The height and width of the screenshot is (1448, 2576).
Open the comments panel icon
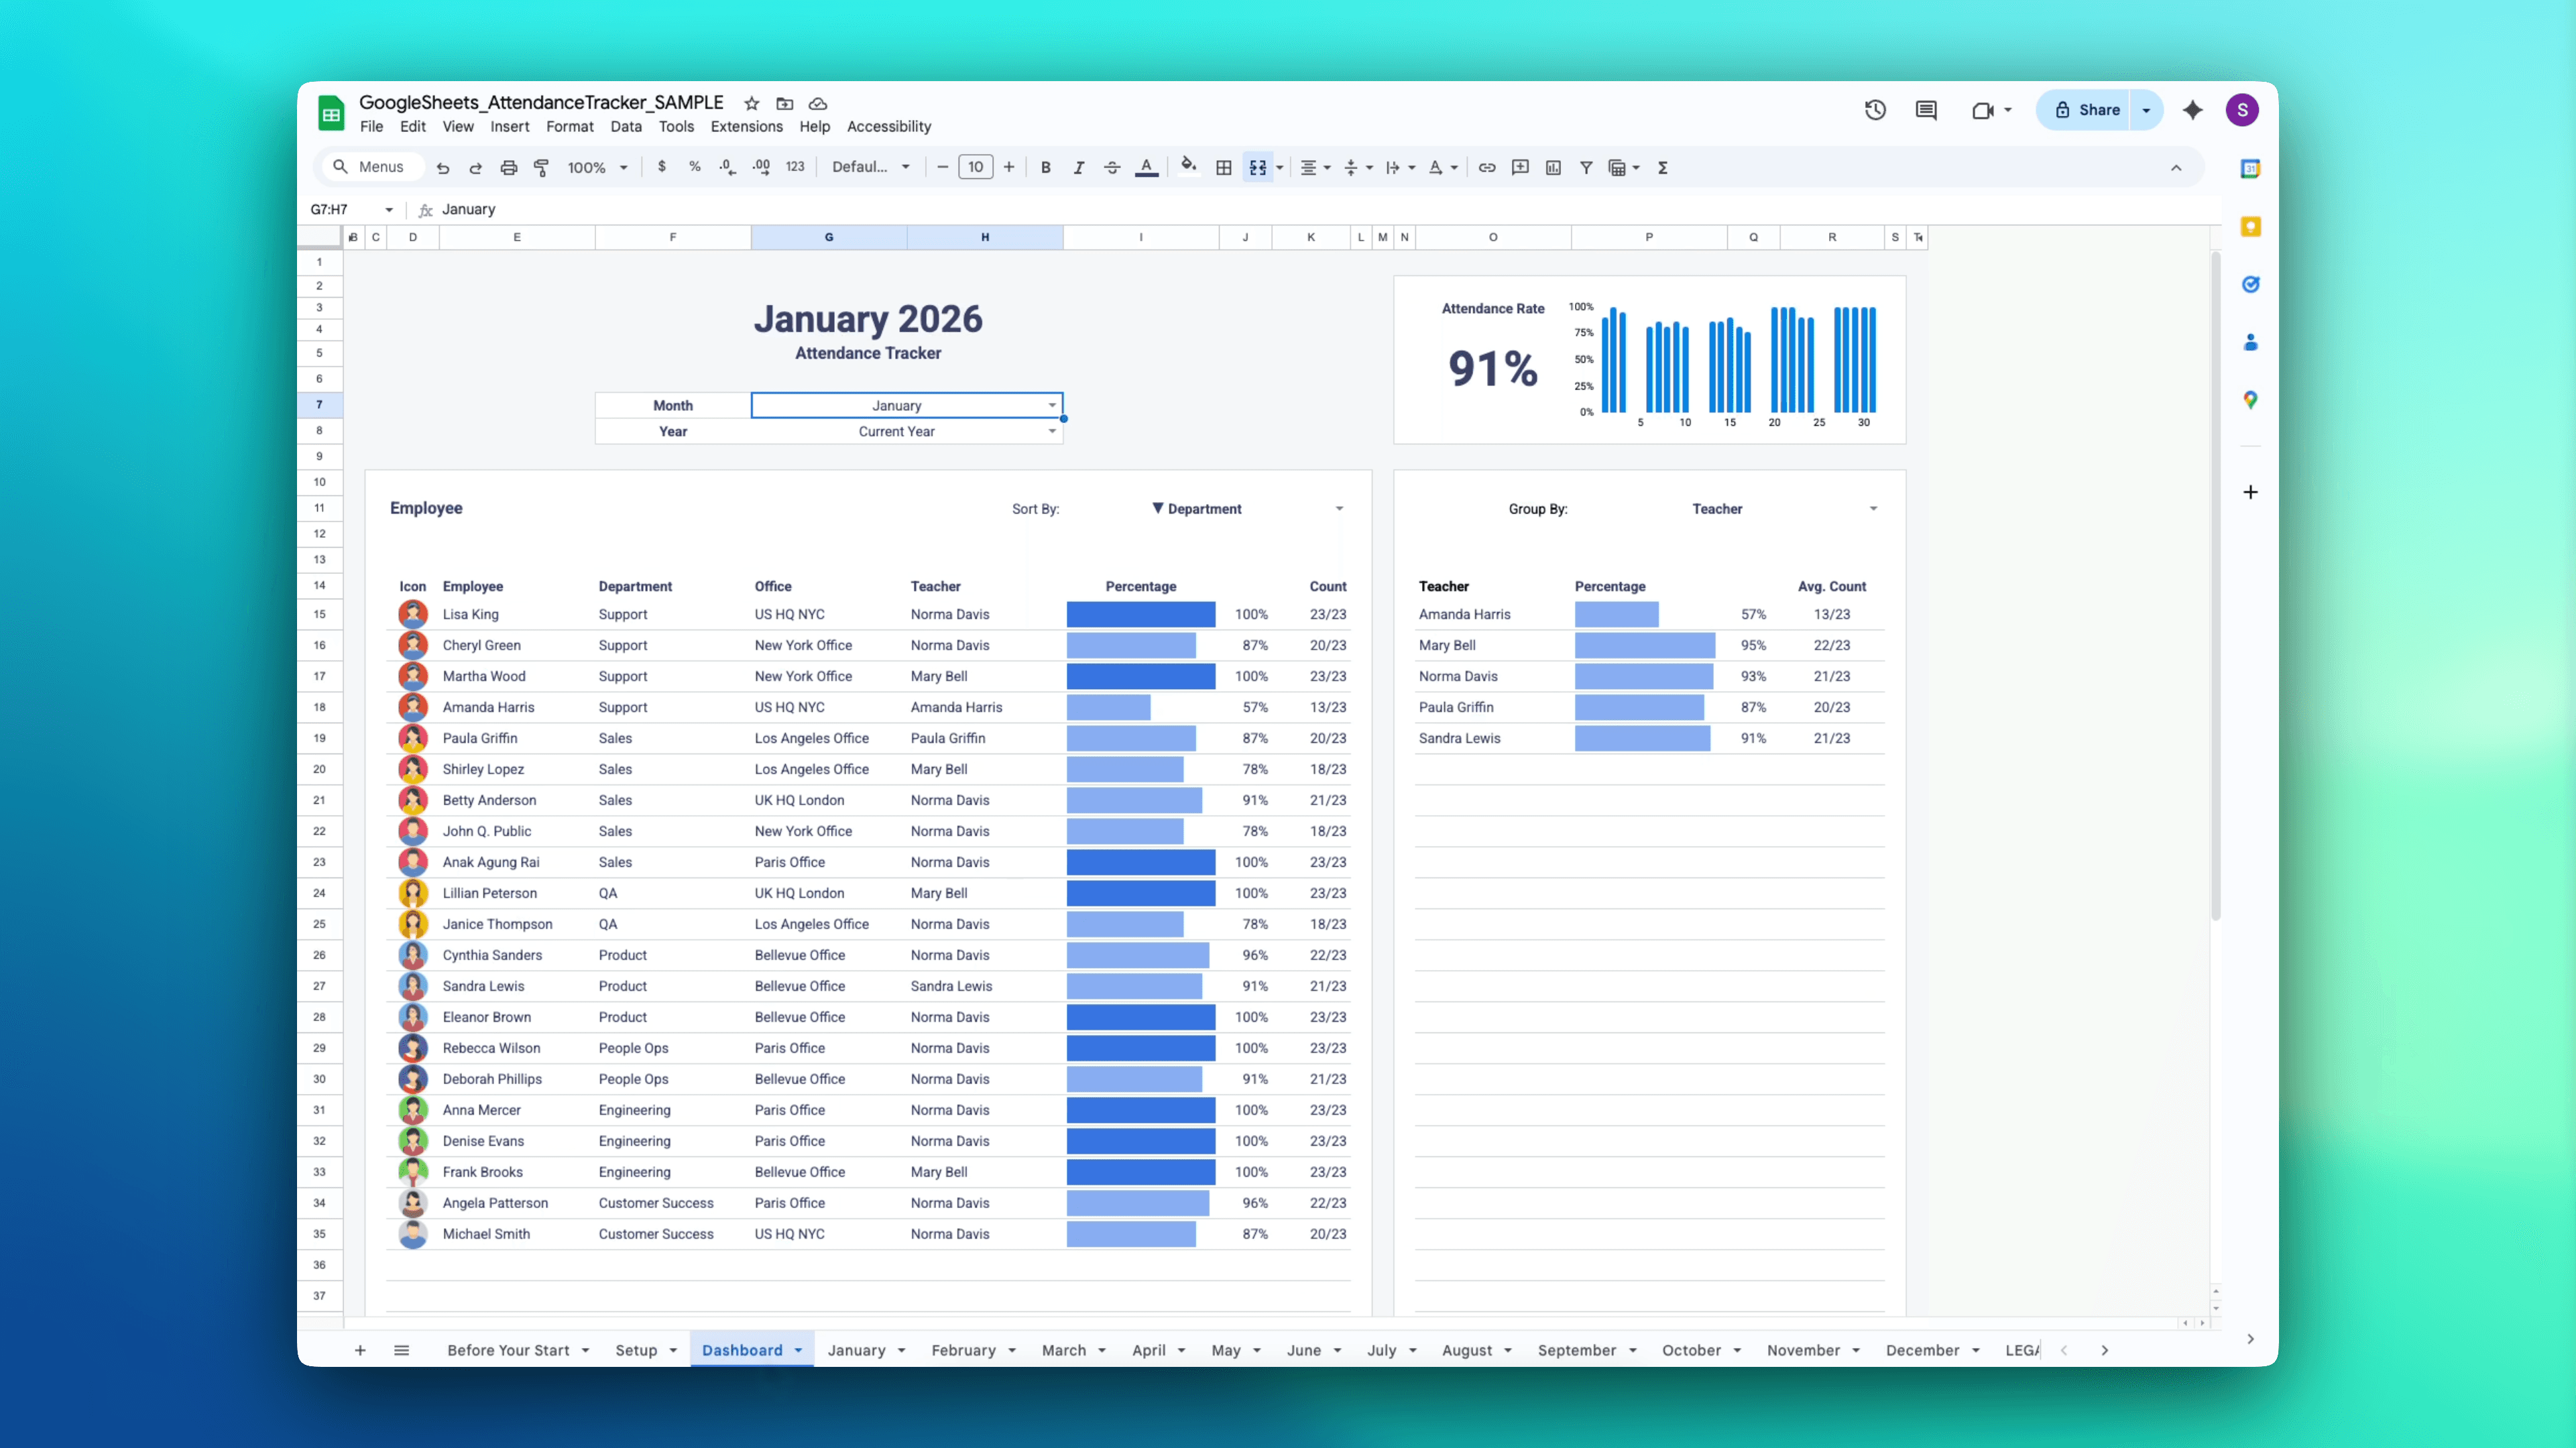pos(1926,109)
